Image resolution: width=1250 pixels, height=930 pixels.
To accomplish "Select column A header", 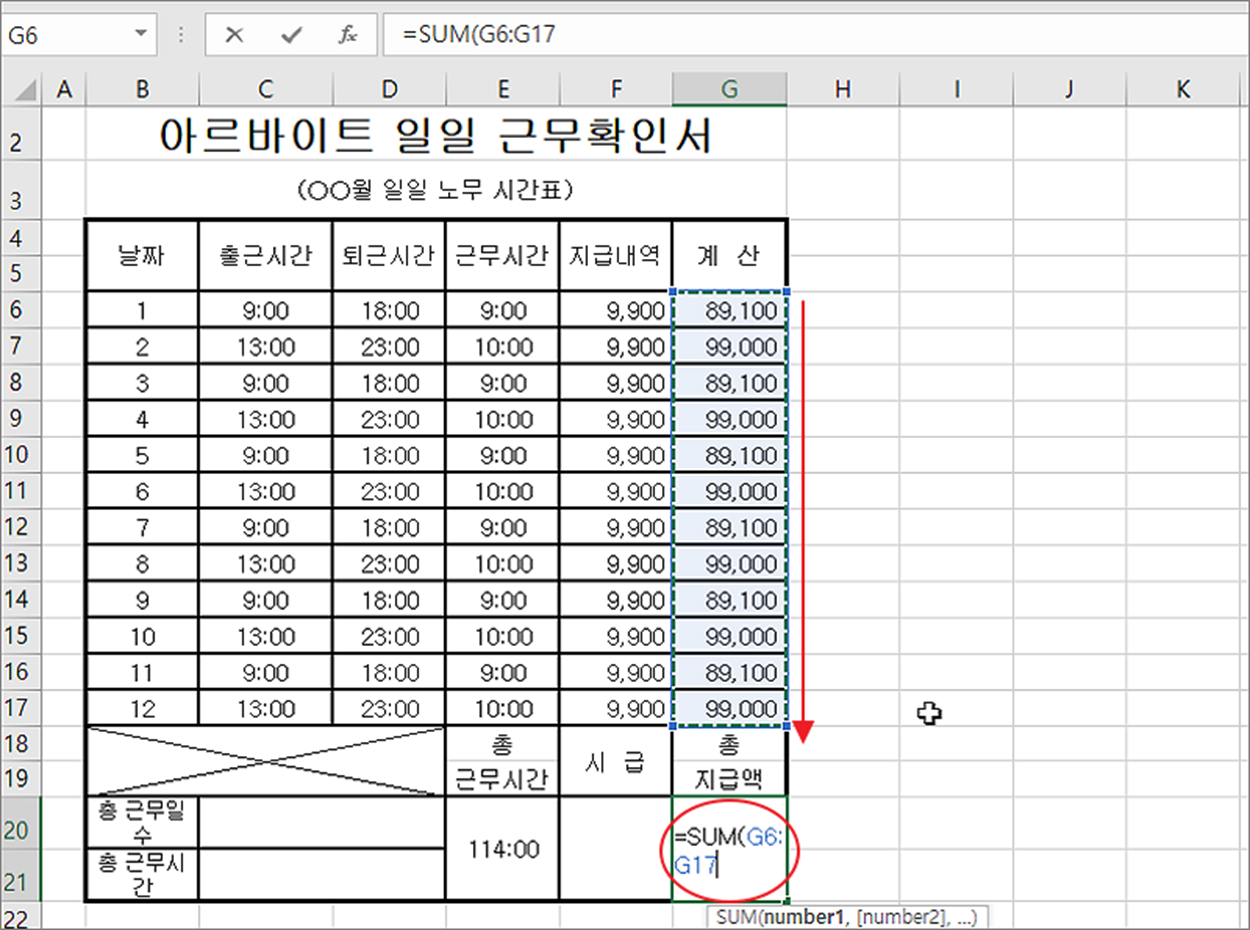I will coord(65,90).
